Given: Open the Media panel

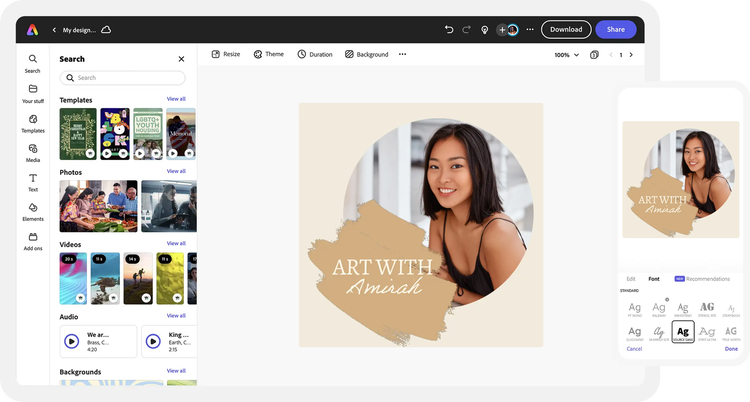Looking at the screenshot, I should [x=33, y=153].
